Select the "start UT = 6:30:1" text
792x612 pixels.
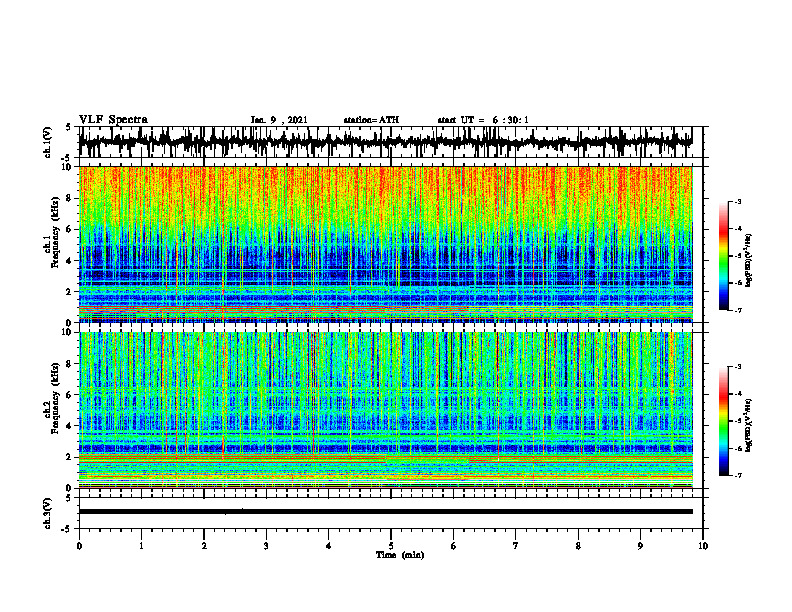click(483, 120)
